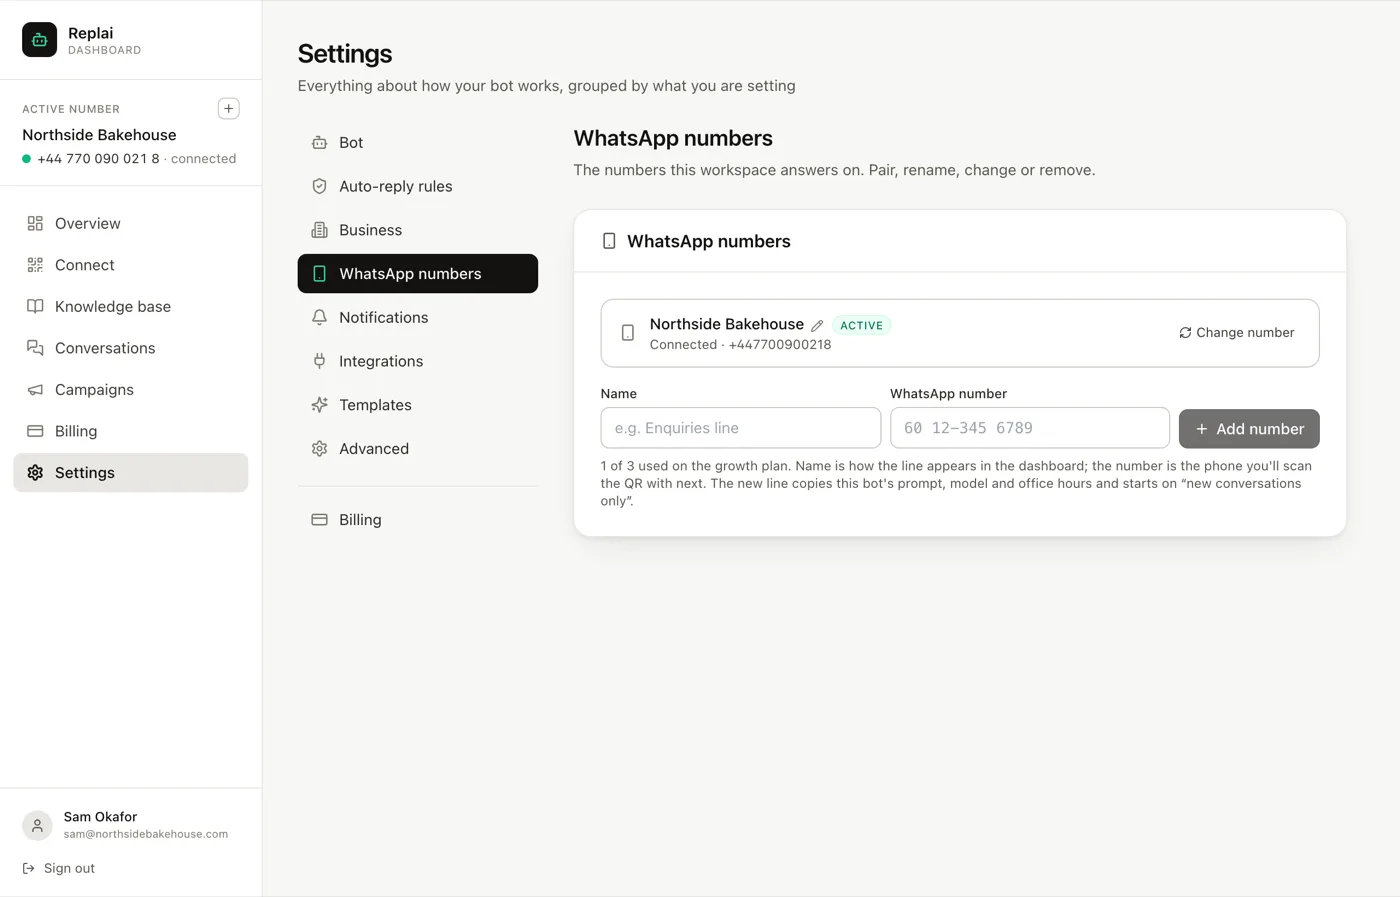The image size is (1400, 897).
Task: Open the Templates settings section
Action: pyautogui.click(x=418, y=405)
